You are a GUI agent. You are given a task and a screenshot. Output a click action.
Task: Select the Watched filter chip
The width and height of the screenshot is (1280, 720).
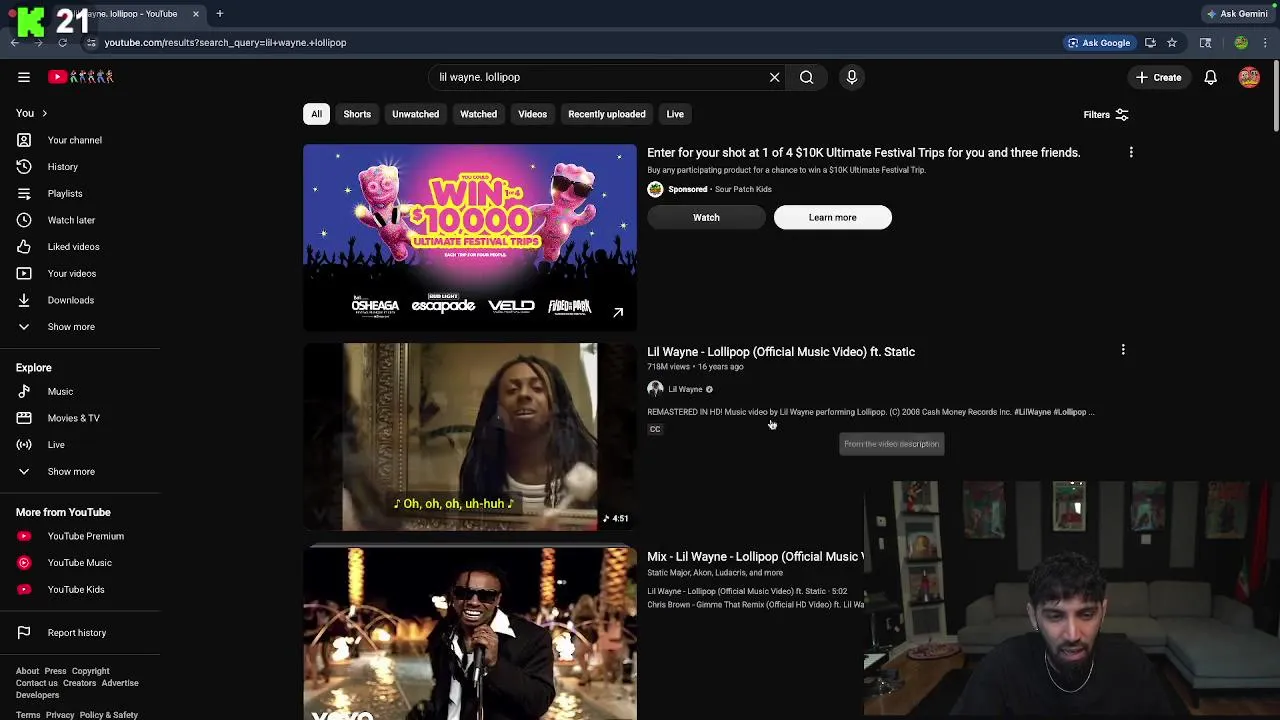point(478,114)
